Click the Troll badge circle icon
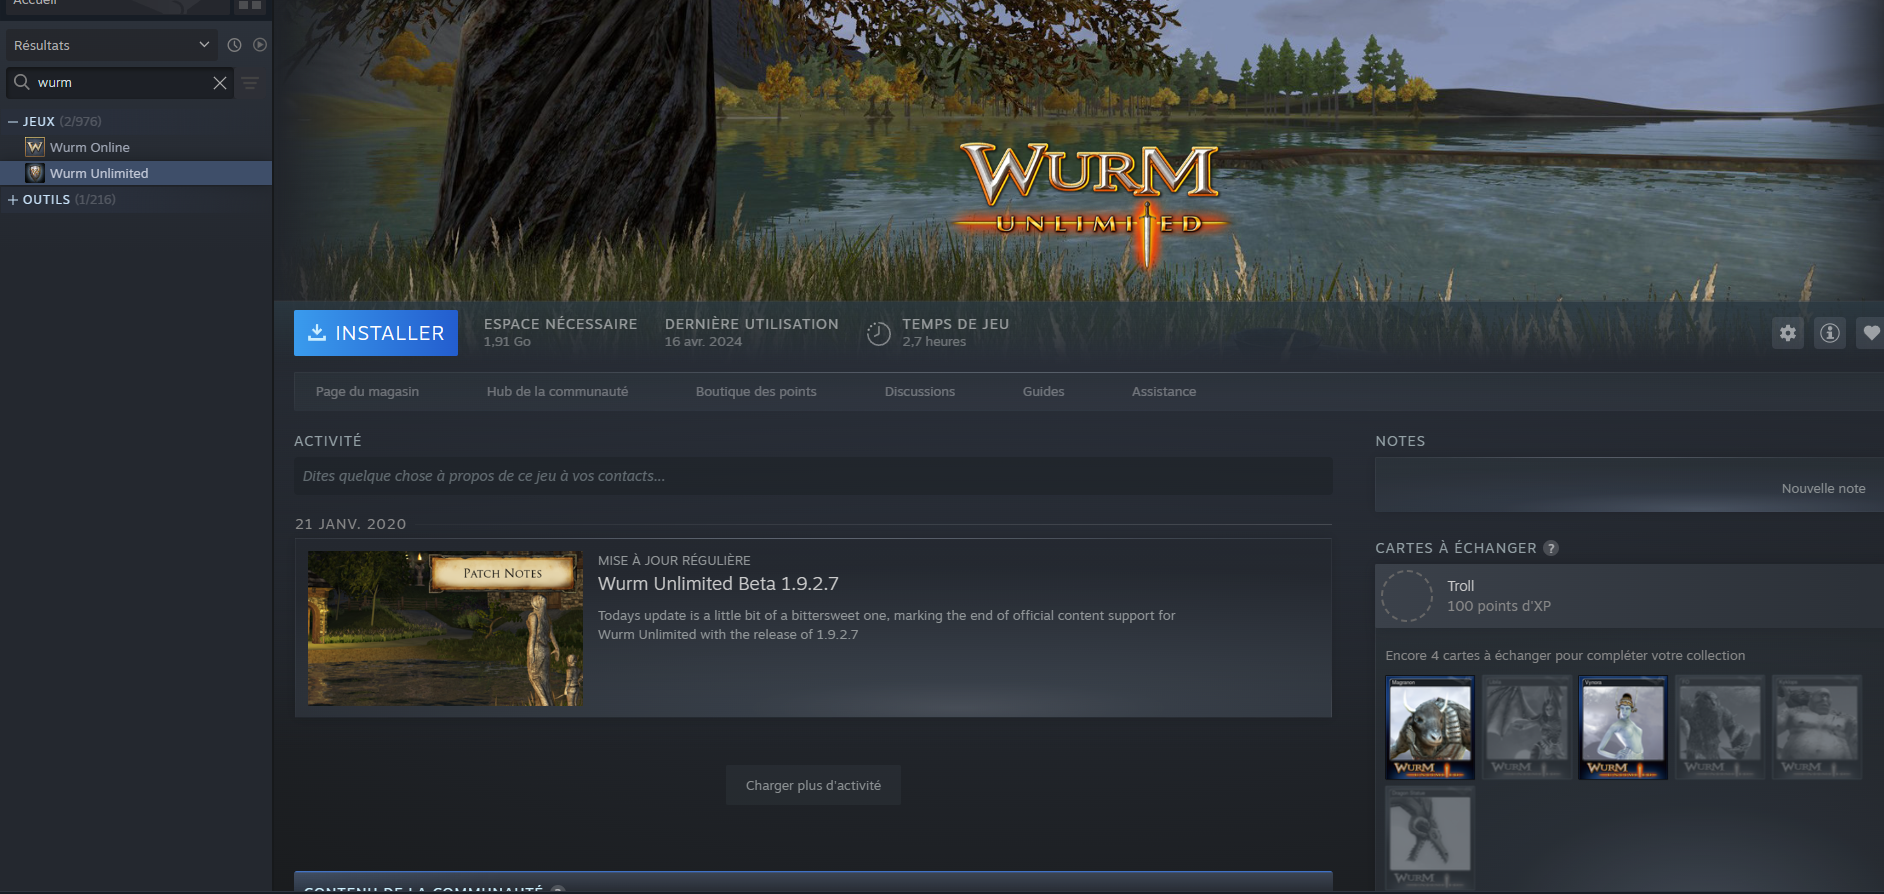Screen dimensions: 1884x894 [1407, 596]
